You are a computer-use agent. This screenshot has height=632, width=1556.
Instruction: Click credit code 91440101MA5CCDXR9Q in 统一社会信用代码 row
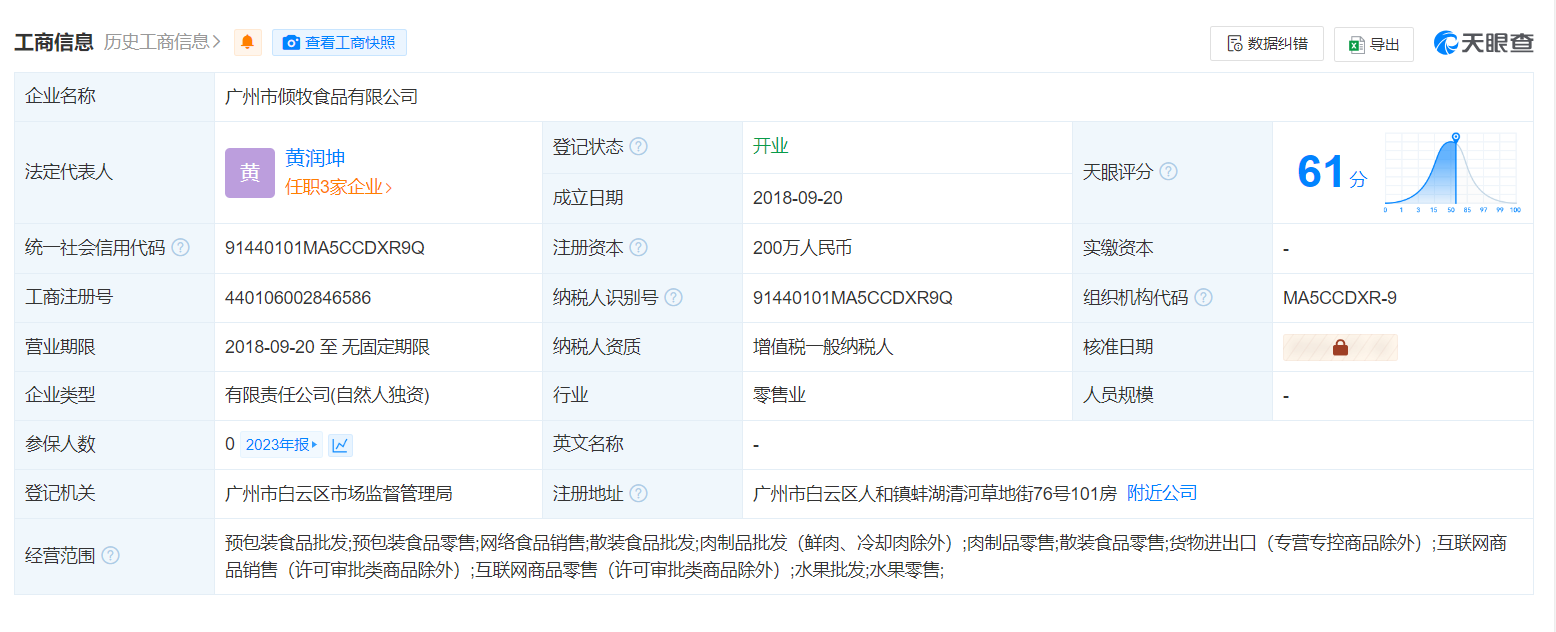click(325, 248)
